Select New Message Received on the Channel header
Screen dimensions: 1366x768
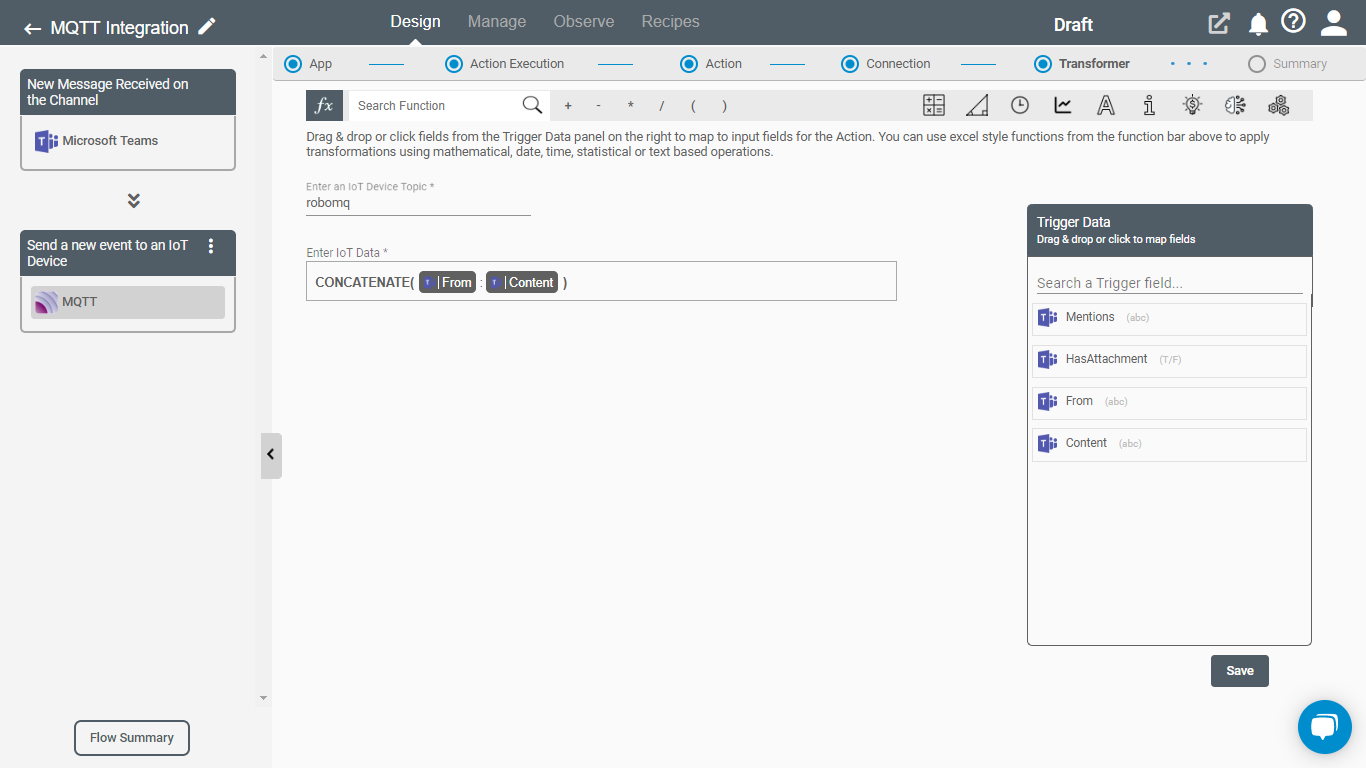pos(128,92)
